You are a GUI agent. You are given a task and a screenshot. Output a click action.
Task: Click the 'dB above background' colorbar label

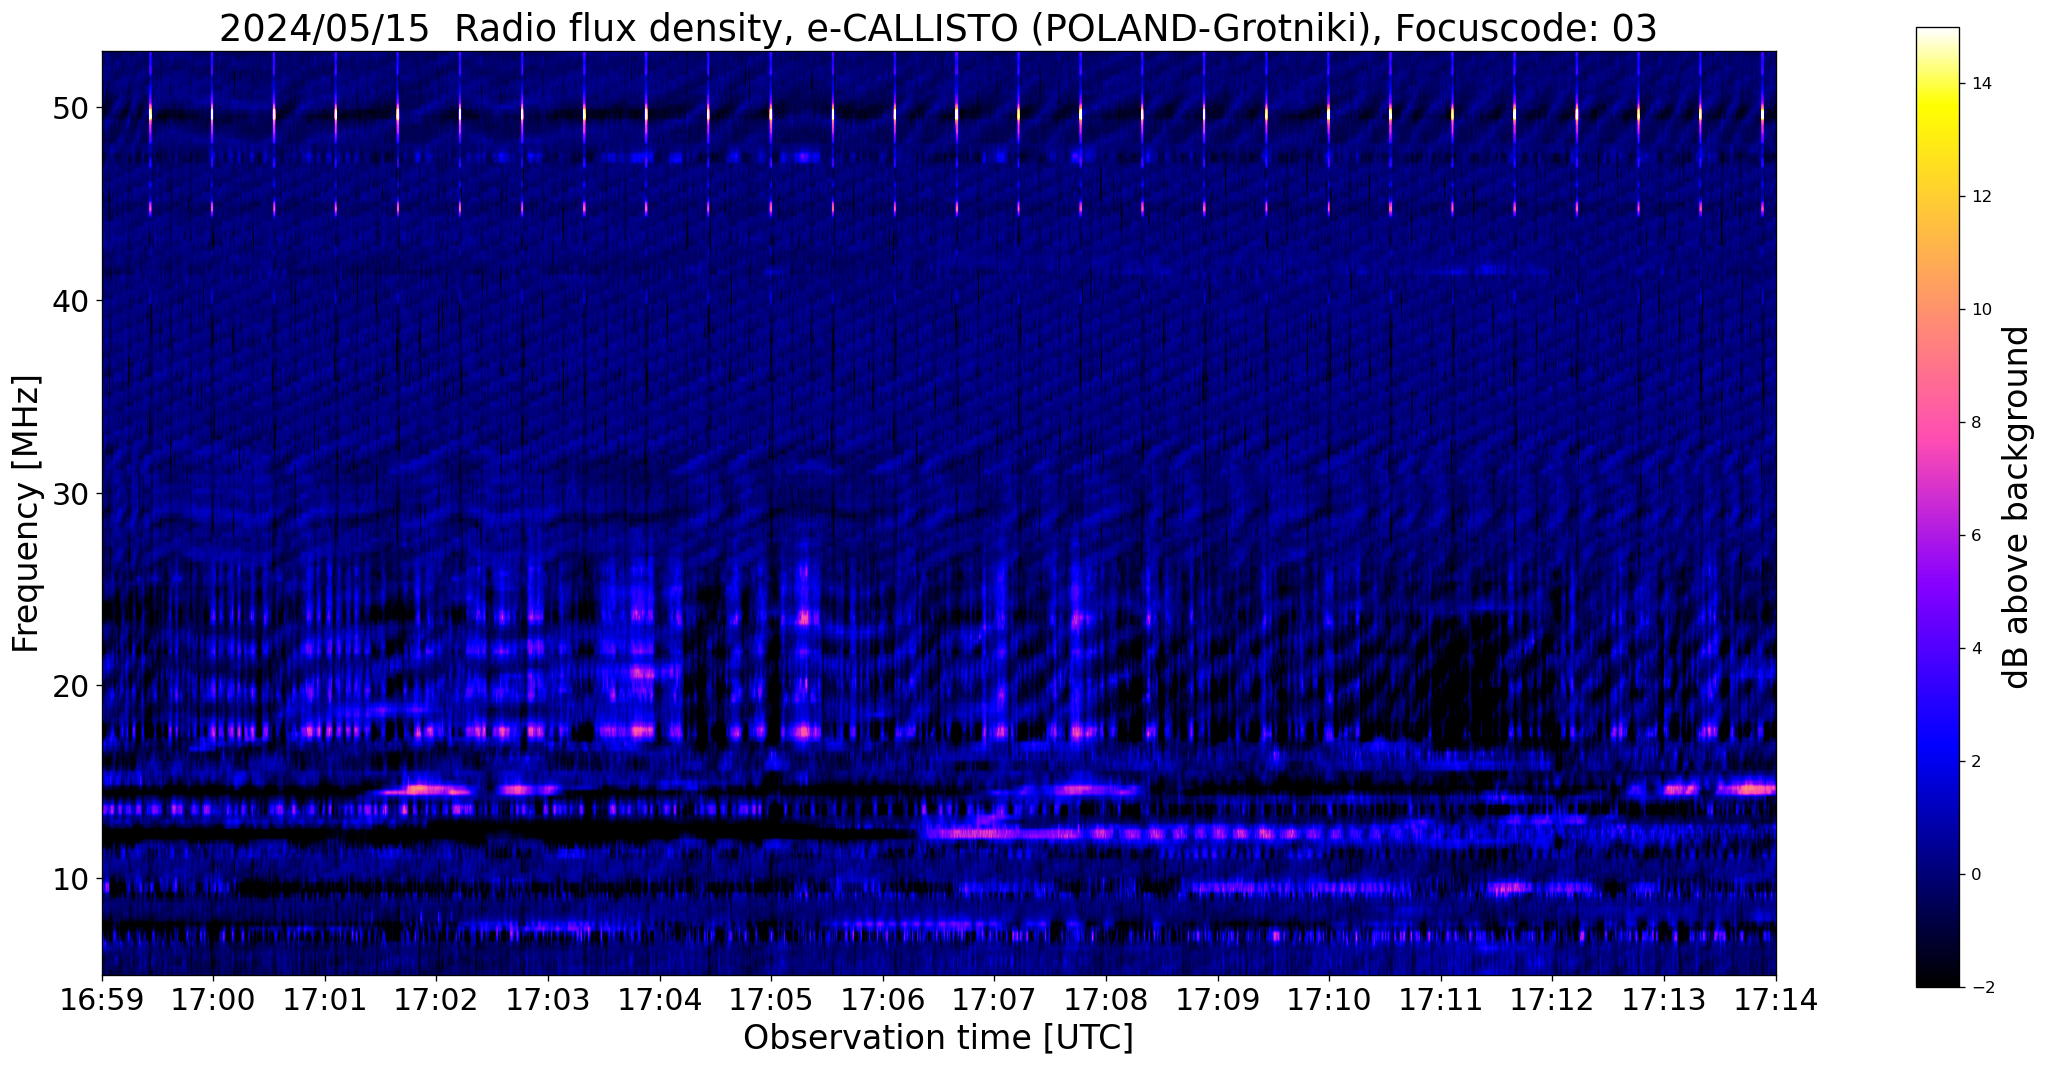click(2018, 507)
